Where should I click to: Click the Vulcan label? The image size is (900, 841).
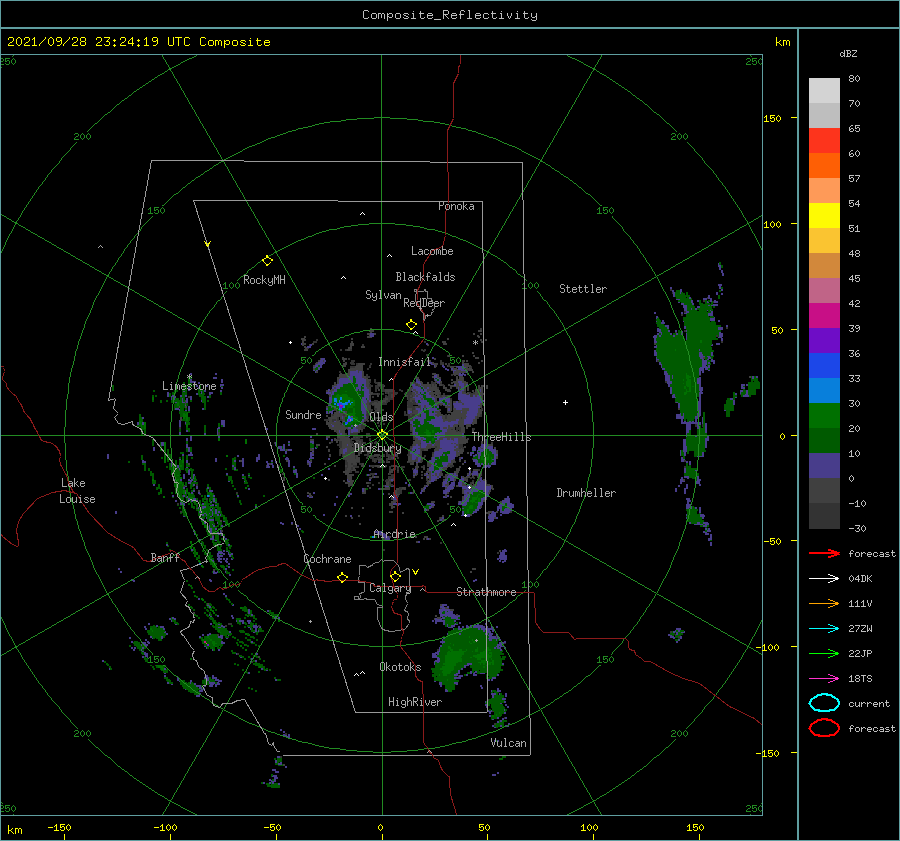coord(508,743)
